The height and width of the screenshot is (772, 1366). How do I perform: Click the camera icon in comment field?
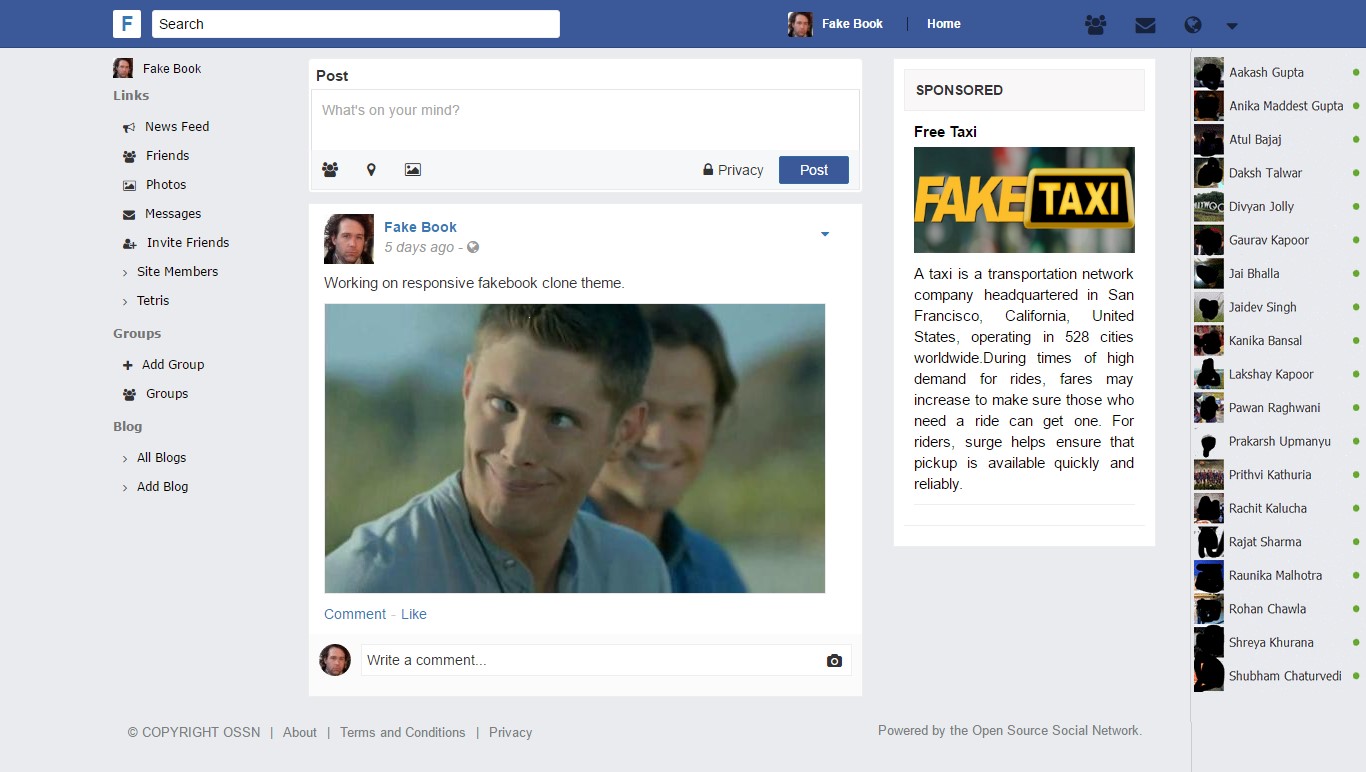[834, 661]
